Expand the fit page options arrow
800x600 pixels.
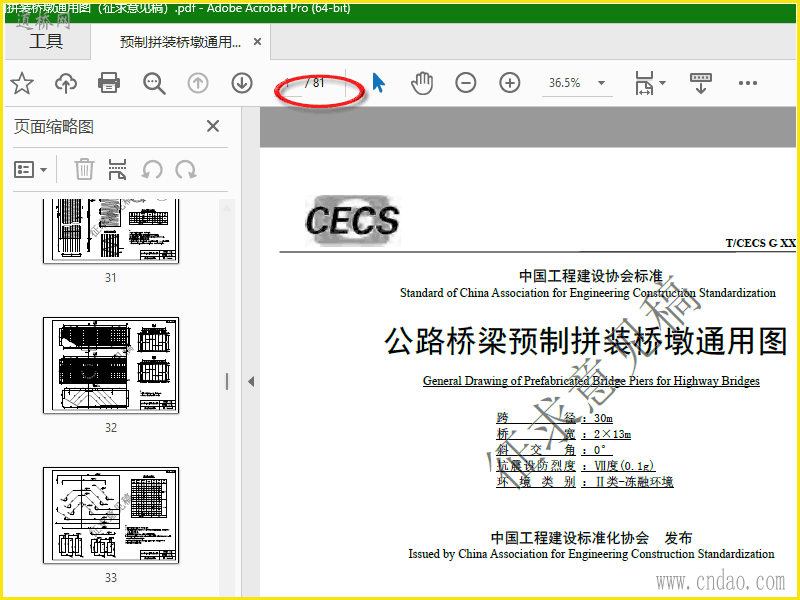click(663, 83)
